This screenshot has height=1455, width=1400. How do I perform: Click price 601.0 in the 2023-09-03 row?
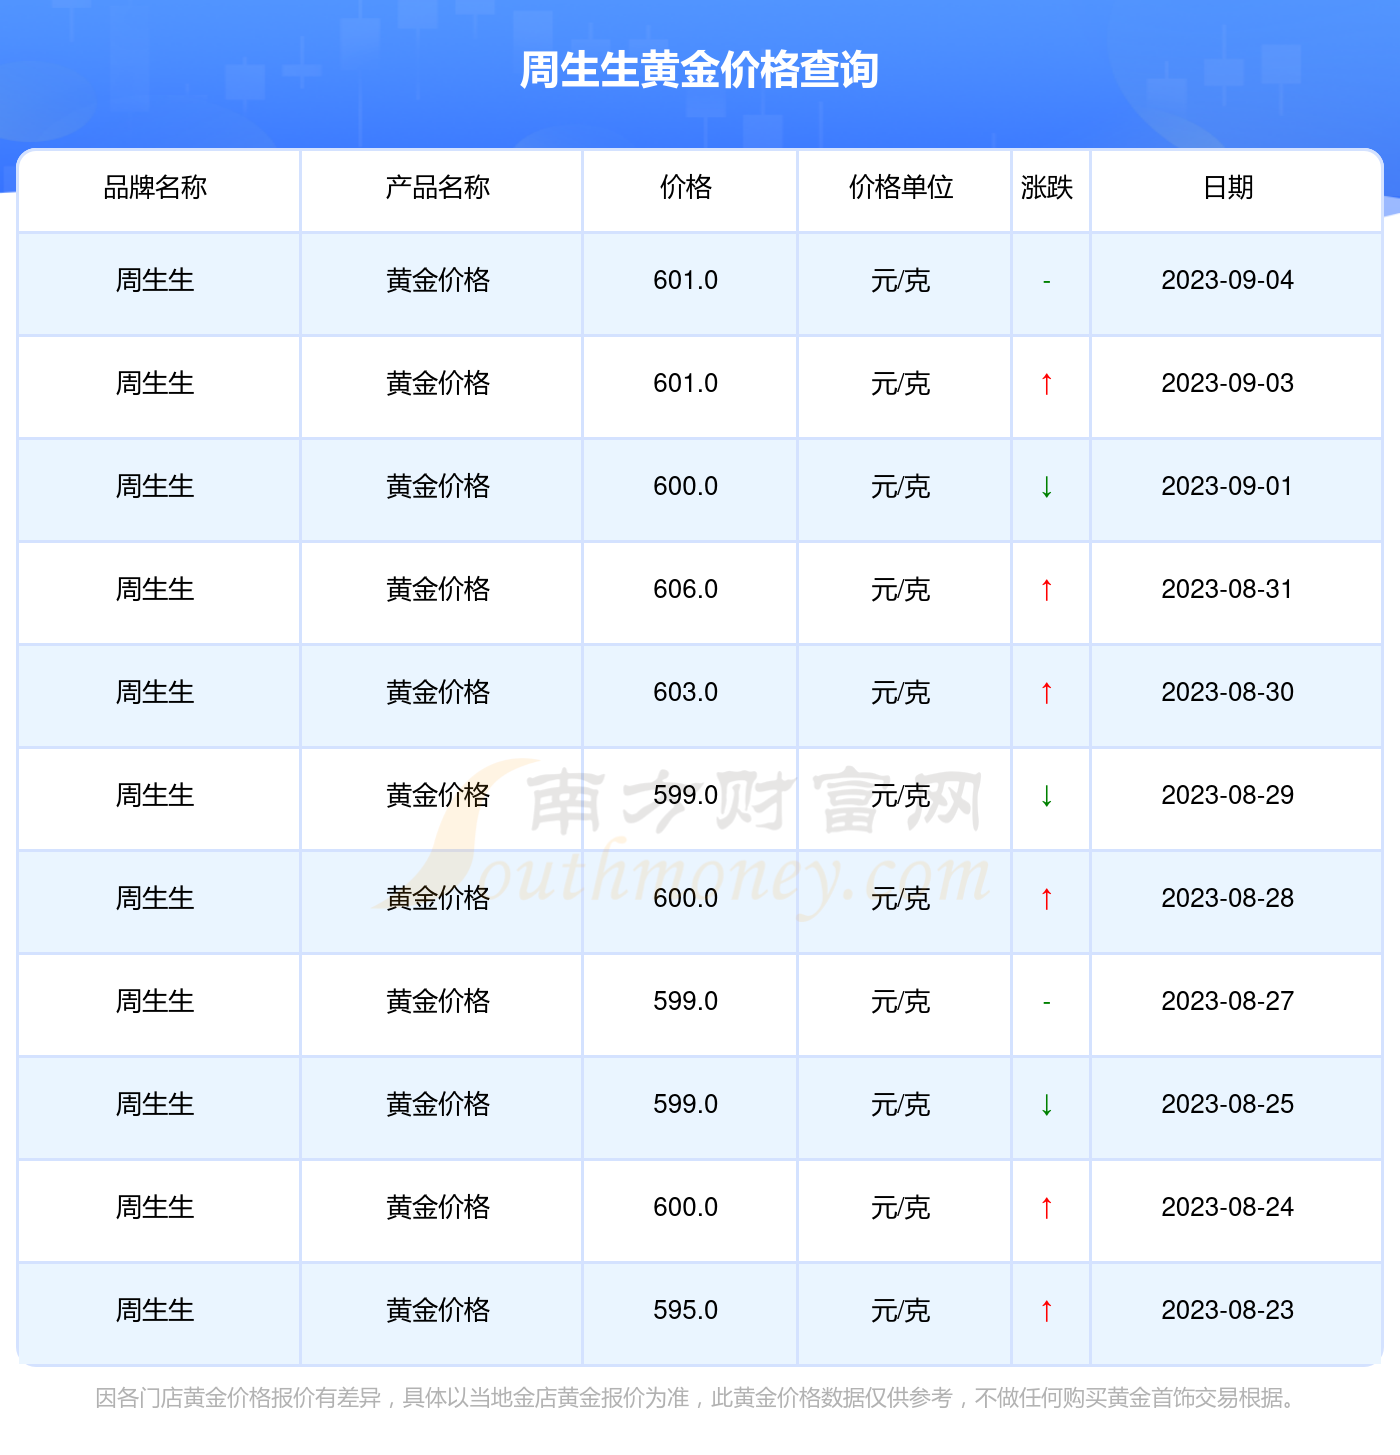(x=686, y=384)
